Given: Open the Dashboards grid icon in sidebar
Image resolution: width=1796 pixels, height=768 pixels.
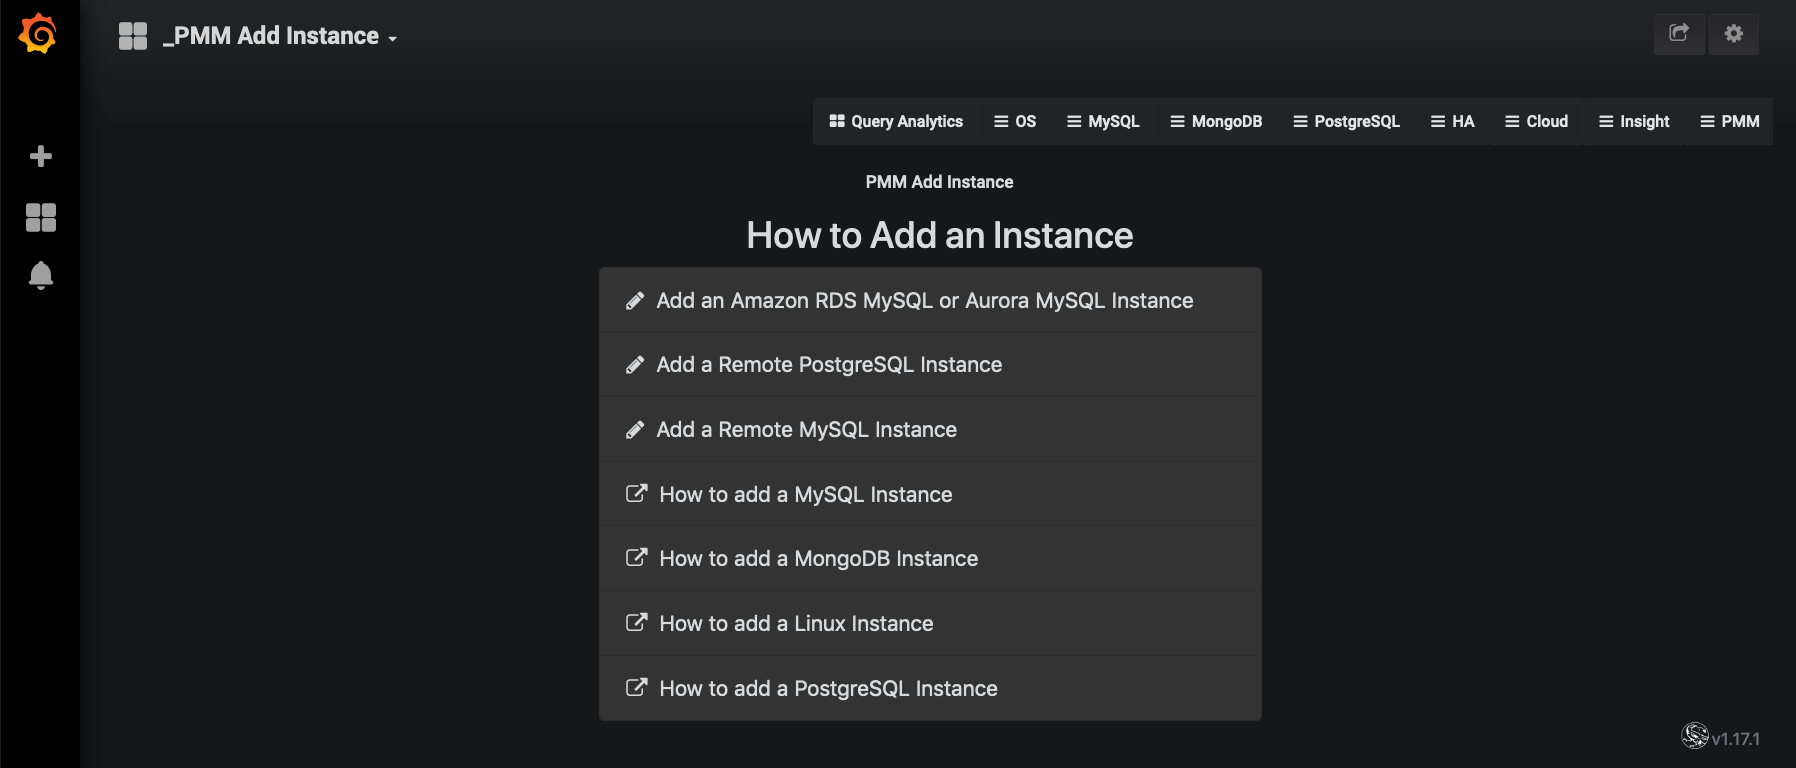Looking at the screenshot, I should 41,217.
